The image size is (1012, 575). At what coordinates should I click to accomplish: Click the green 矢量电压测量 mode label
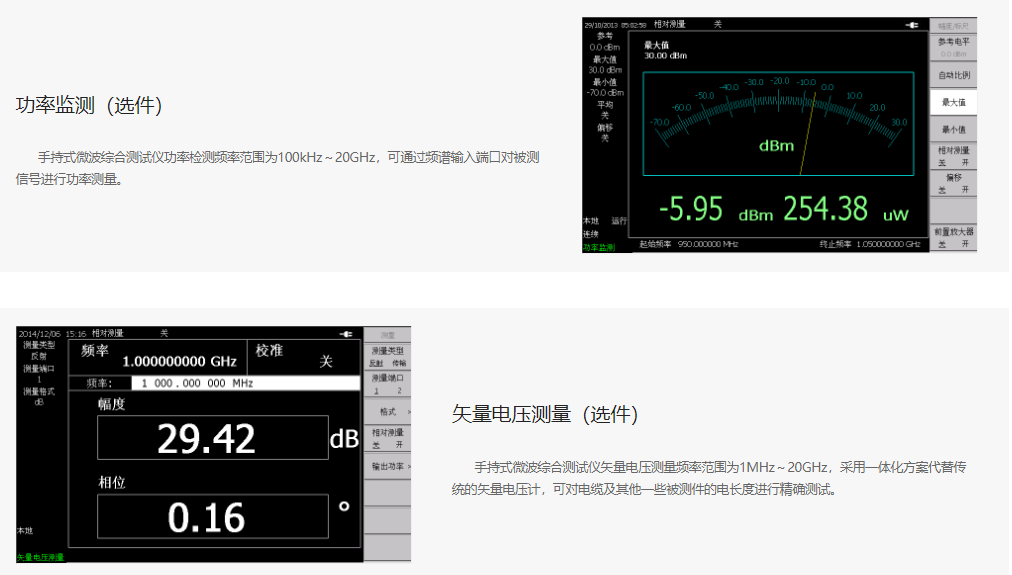tap(40, 556)
